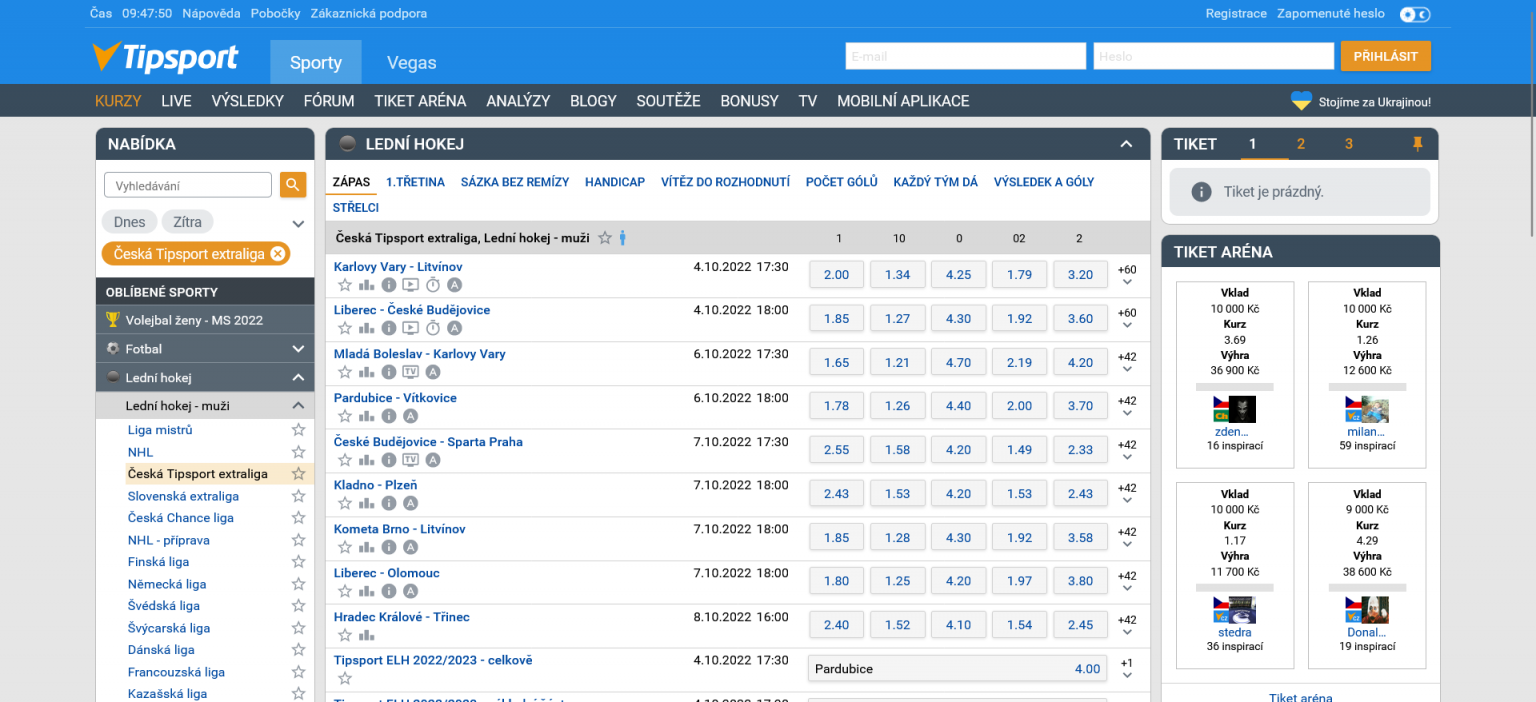The height and width of the screenshot is (702, 1536).
Task: Click the E-mail input field
Action: tap(964, 56)
